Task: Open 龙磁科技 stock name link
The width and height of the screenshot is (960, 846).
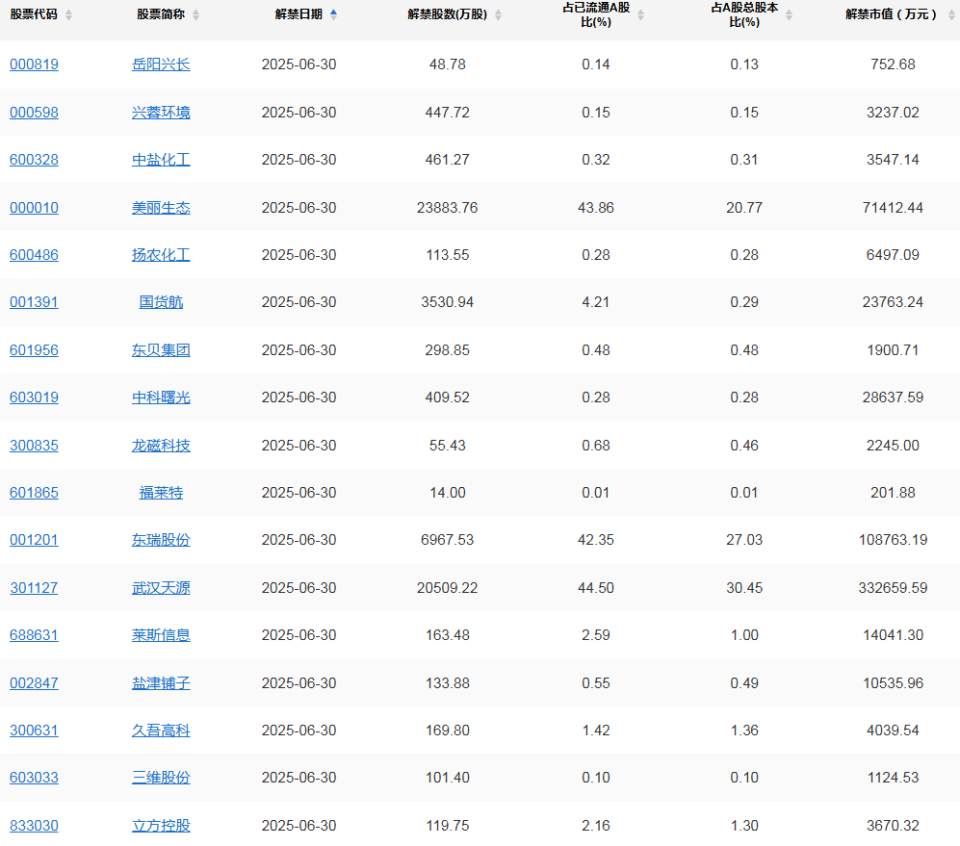Action: pos(161,446)
